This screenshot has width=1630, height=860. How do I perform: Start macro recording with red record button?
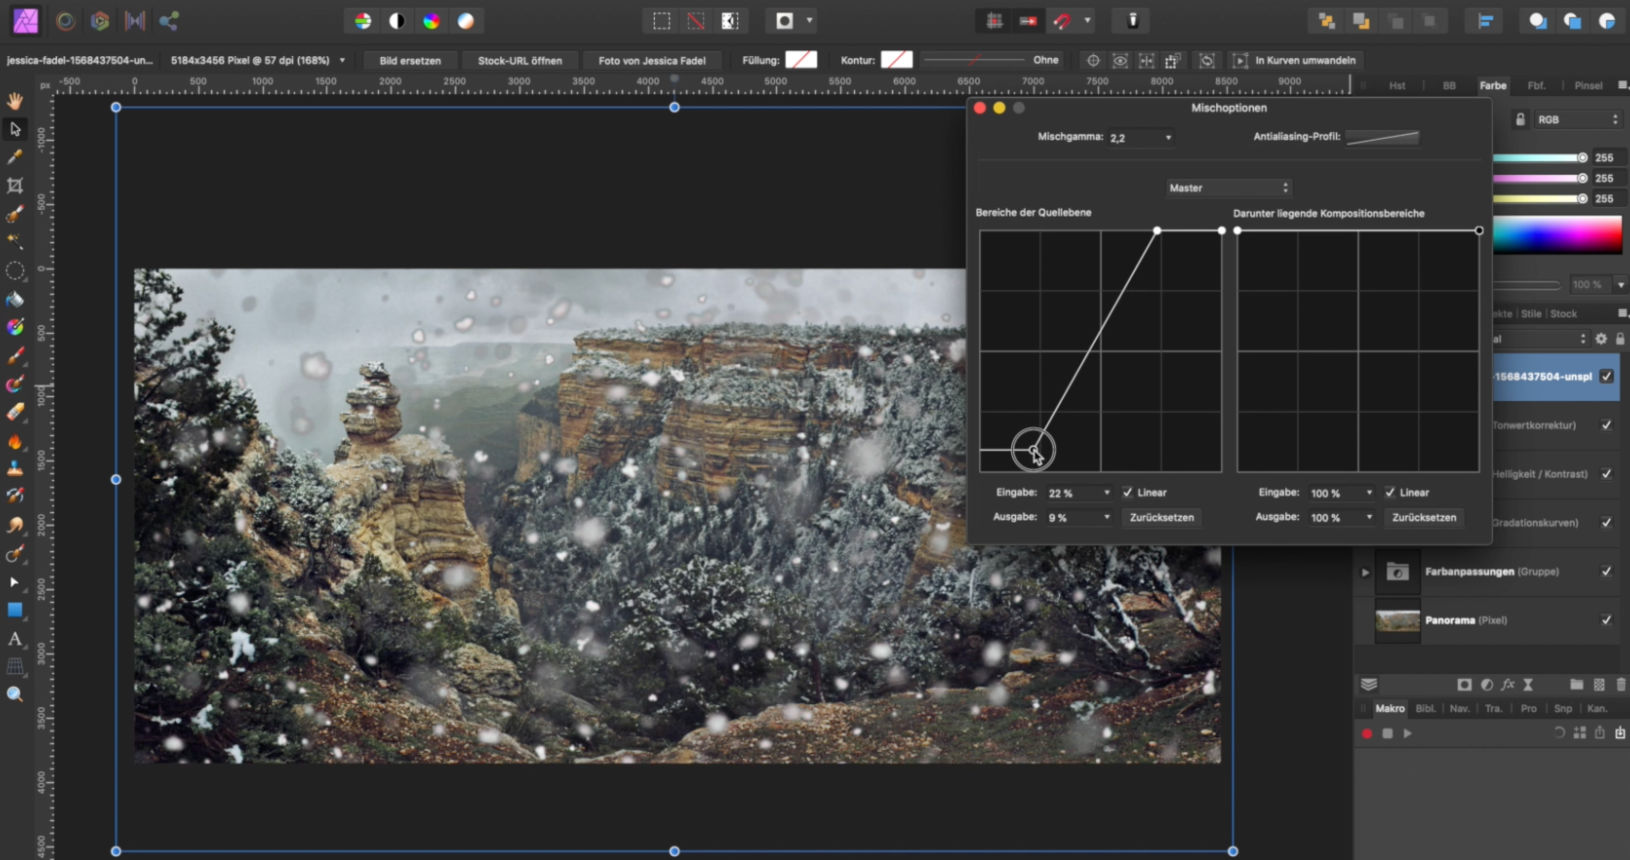tap(1367, 733)
